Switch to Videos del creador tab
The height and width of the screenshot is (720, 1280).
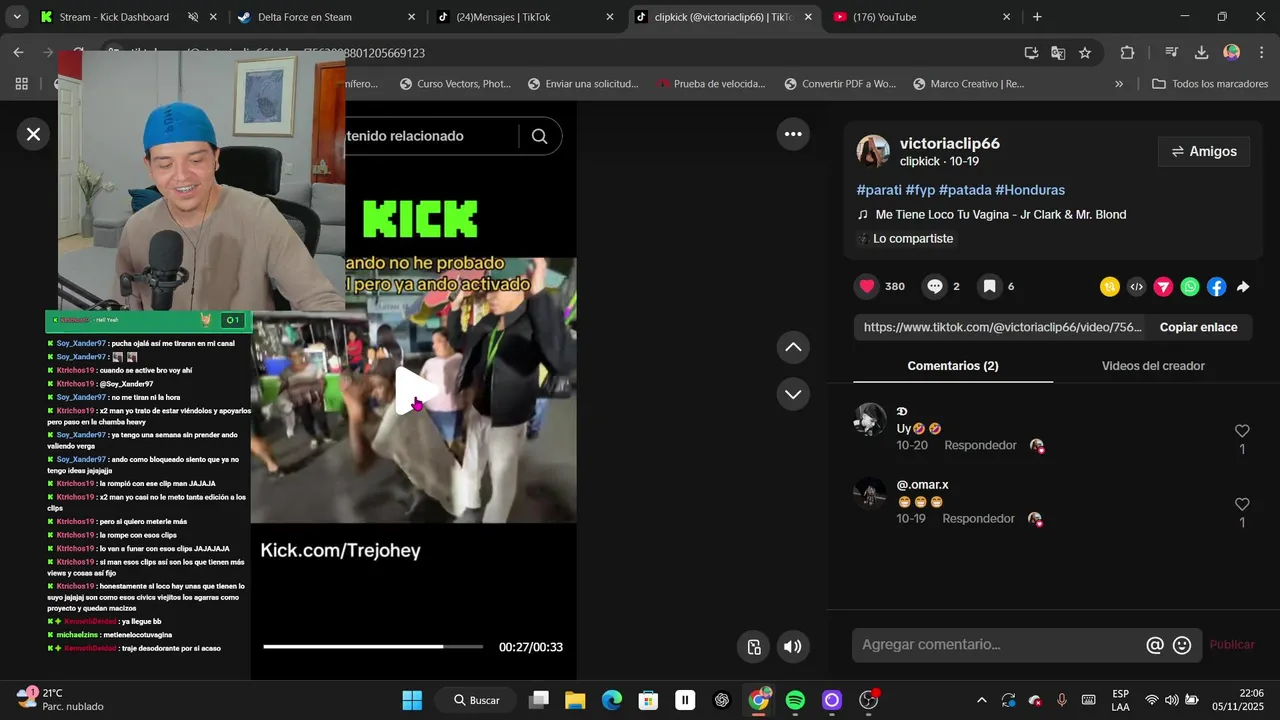1153,366
